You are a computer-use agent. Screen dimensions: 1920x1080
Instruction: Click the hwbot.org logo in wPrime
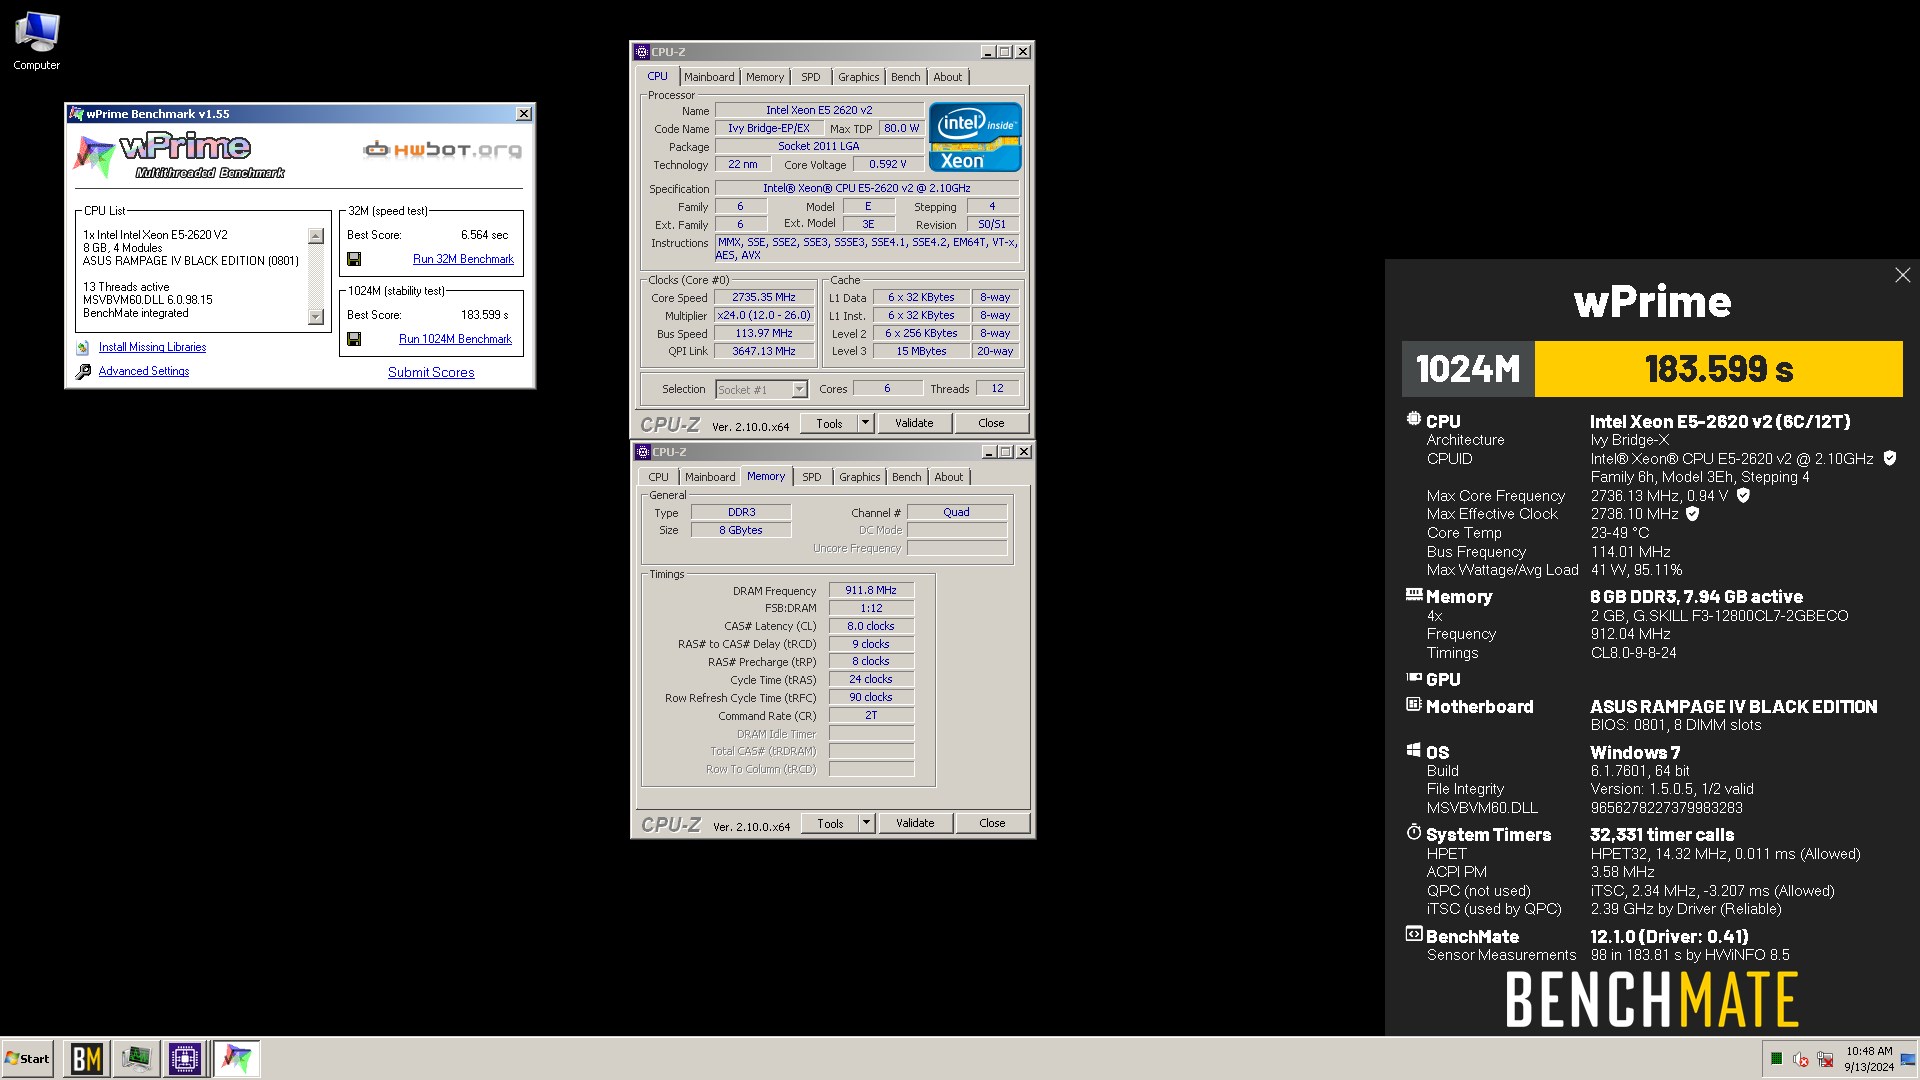(442, 150)
